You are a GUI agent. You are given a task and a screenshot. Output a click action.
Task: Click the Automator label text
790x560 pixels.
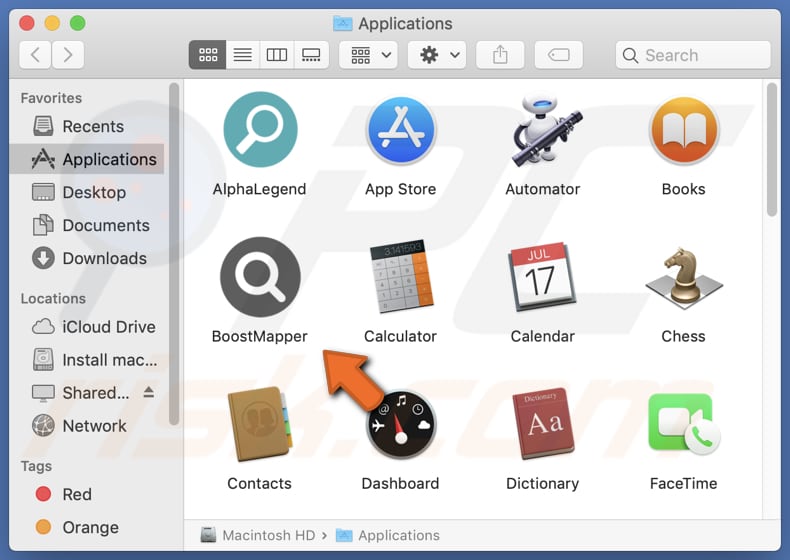pos(543,189)
